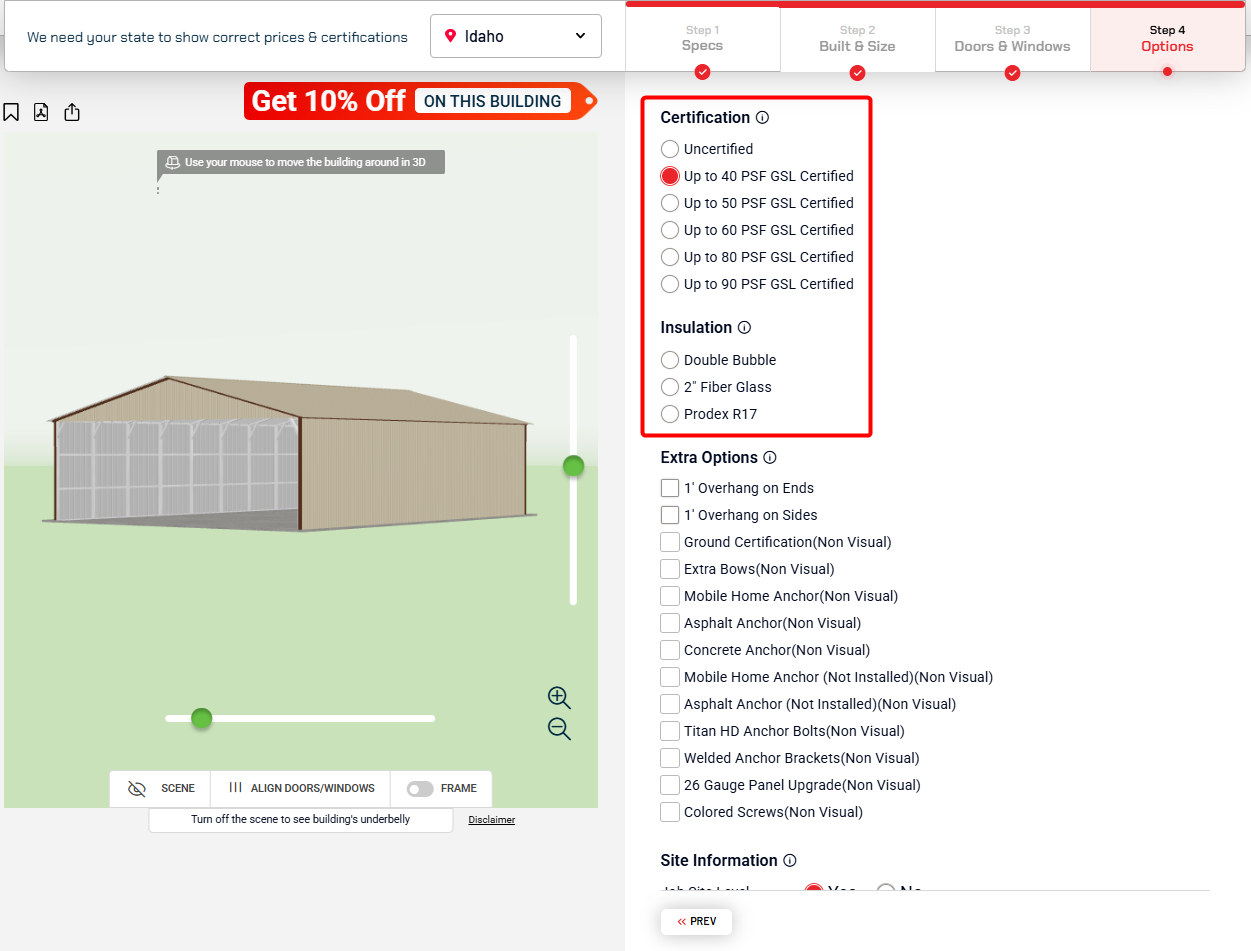Check Concrete Anchor option

[670, 650]
